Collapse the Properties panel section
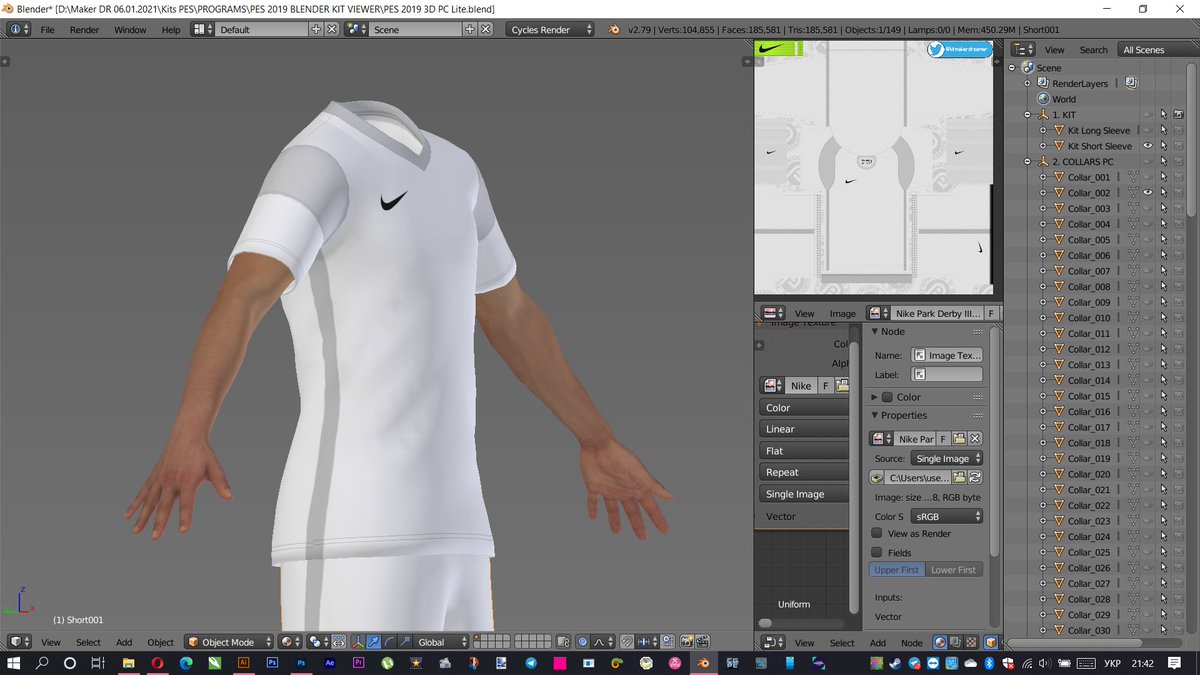 (x=875, y=415)
